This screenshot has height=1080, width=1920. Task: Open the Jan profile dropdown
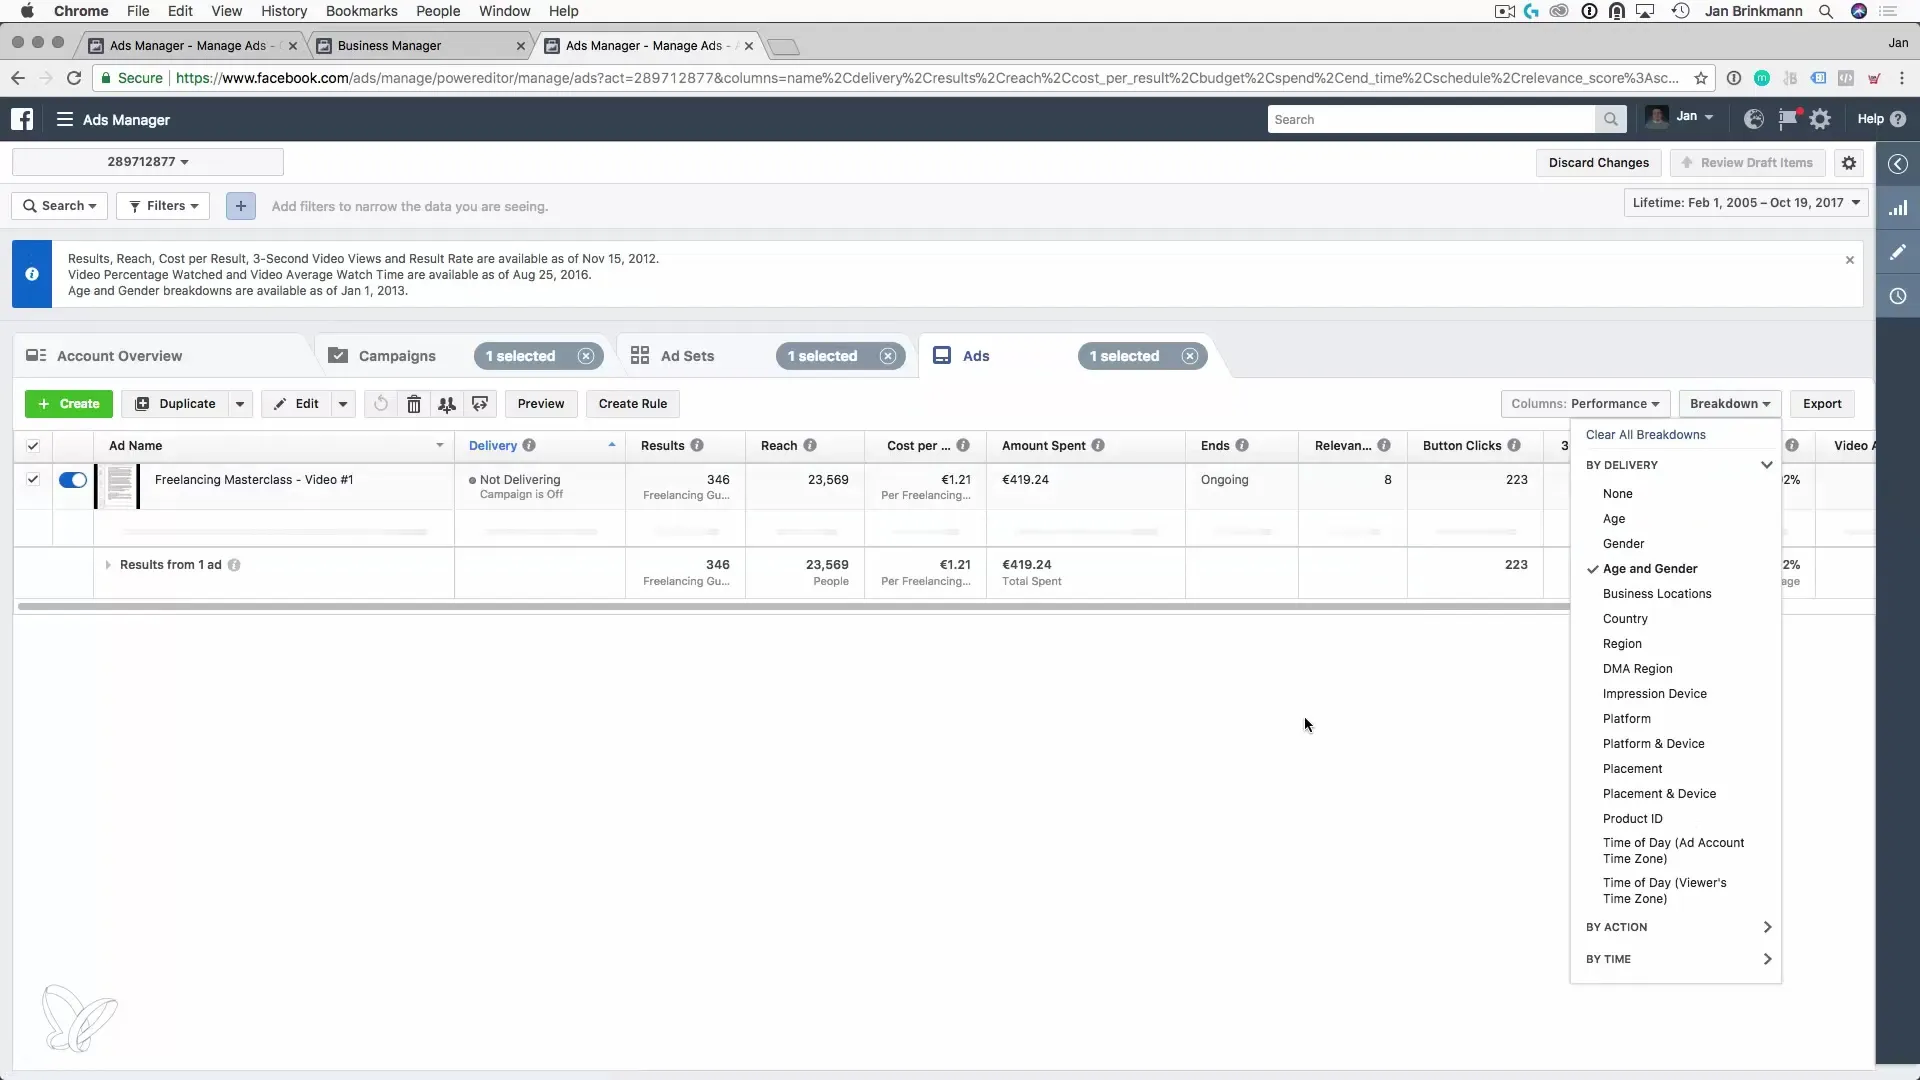1680,117
